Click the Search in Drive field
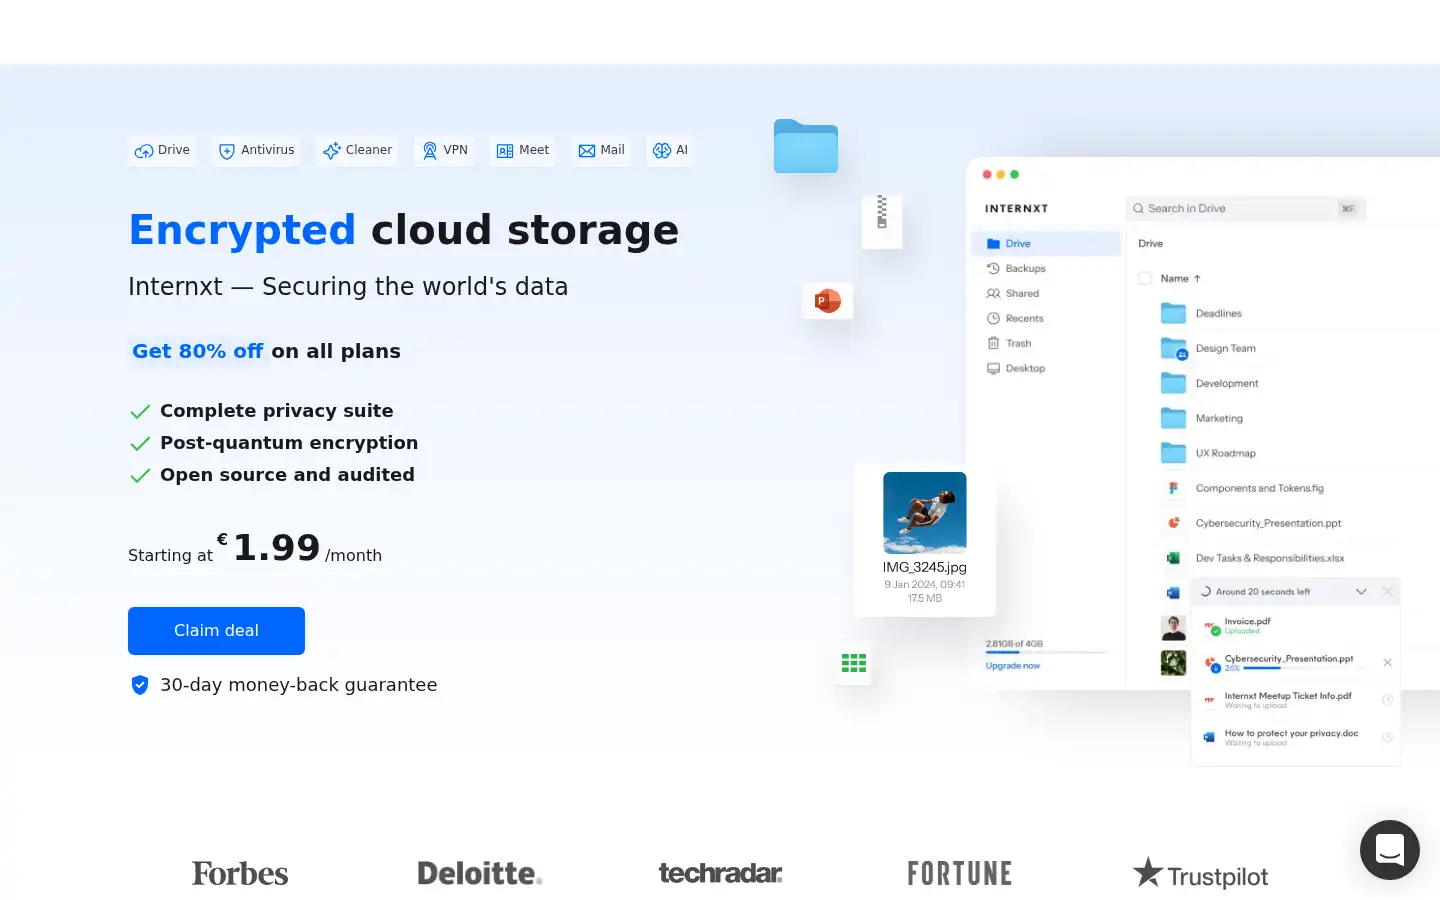 click(x=1246, y=208)
